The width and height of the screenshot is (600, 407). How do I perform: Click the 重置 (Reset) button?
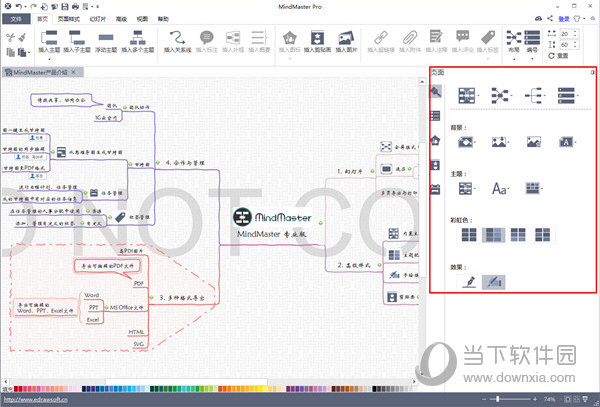[558, 56]
